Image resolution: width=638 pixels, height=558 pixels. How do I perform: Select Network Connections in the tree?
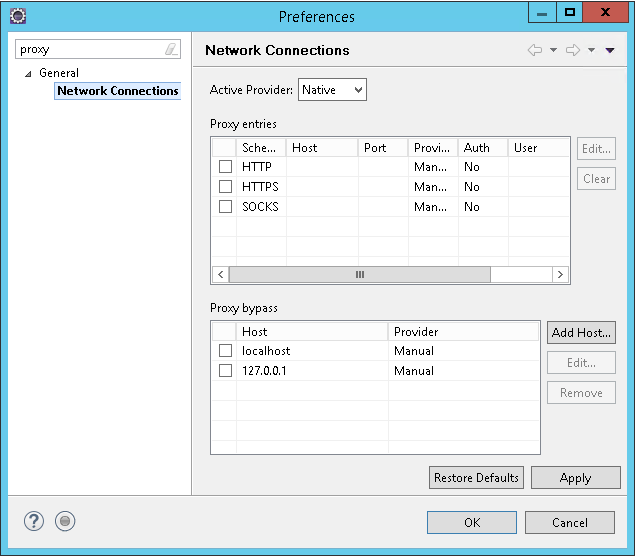click(118, 91)
